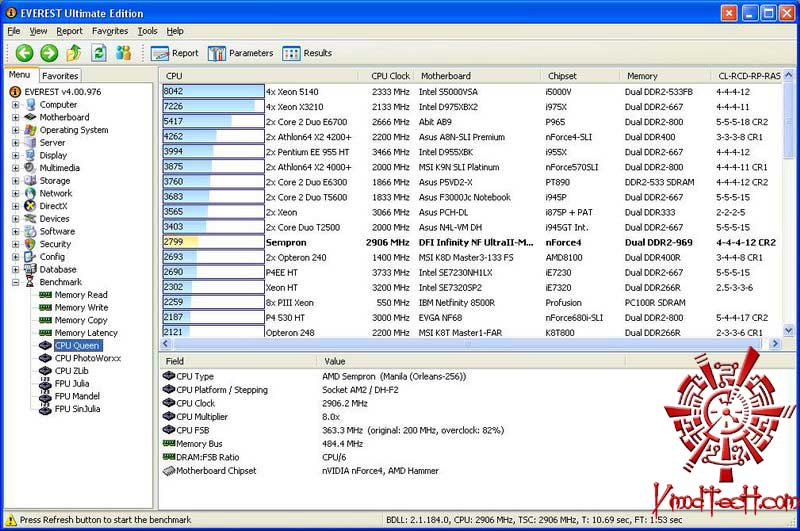Open the View menu
The height and width of the screenshot is (531, 800).
click(x=38, y=31)
